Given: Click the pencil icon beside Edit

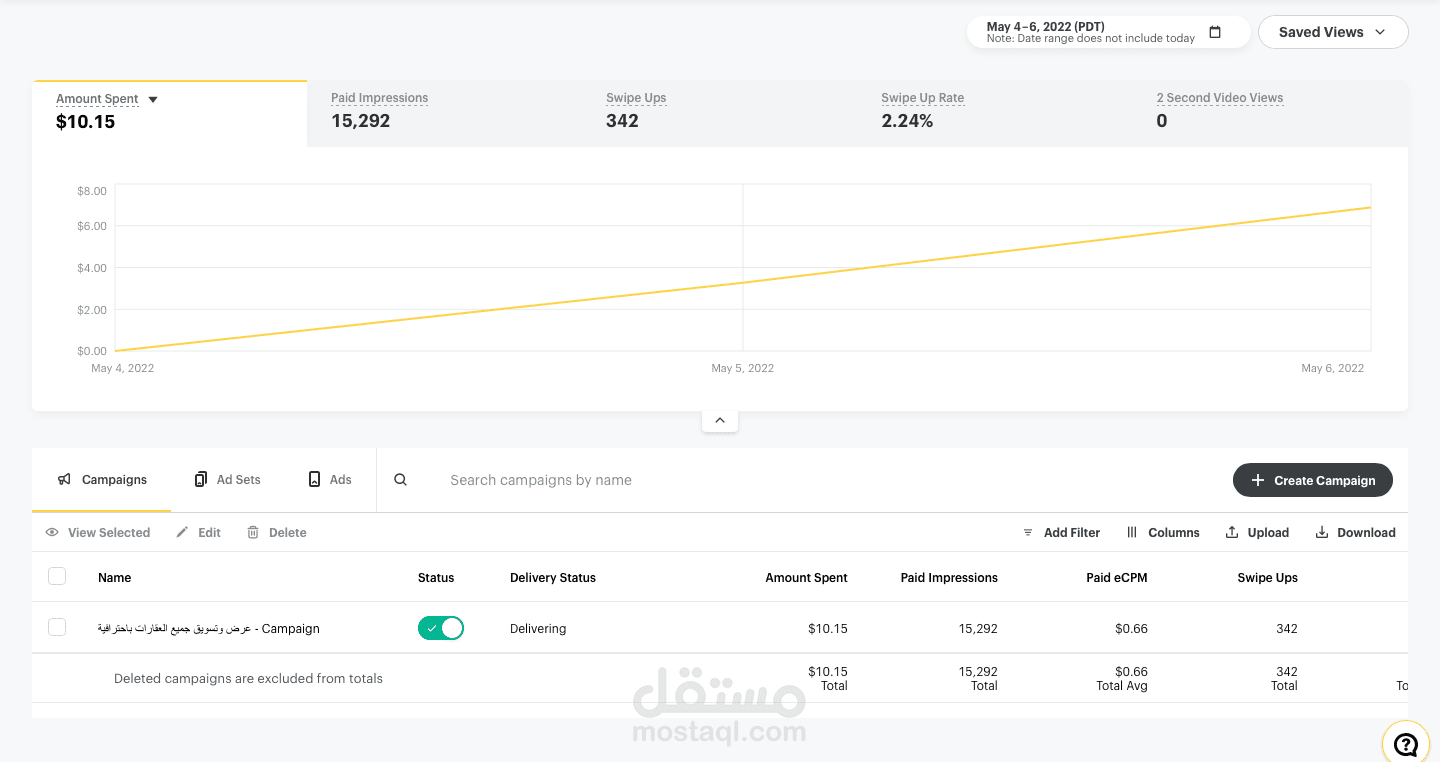Looking at the screenshot, I should [182, 533].
